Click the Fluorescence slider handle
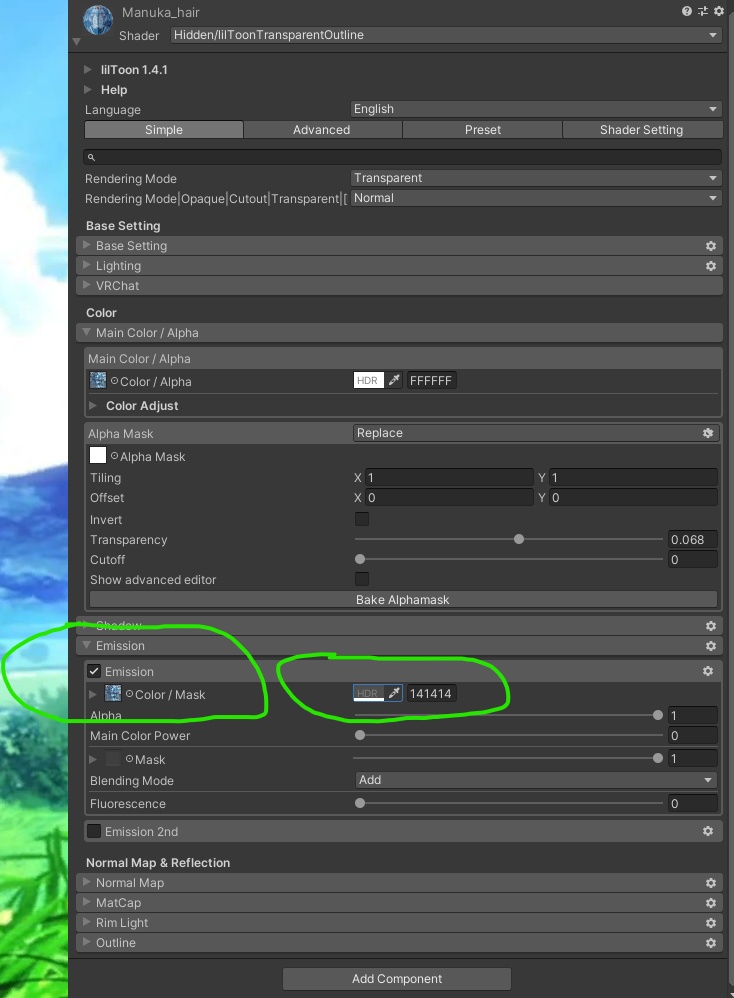 click(360, 803)
